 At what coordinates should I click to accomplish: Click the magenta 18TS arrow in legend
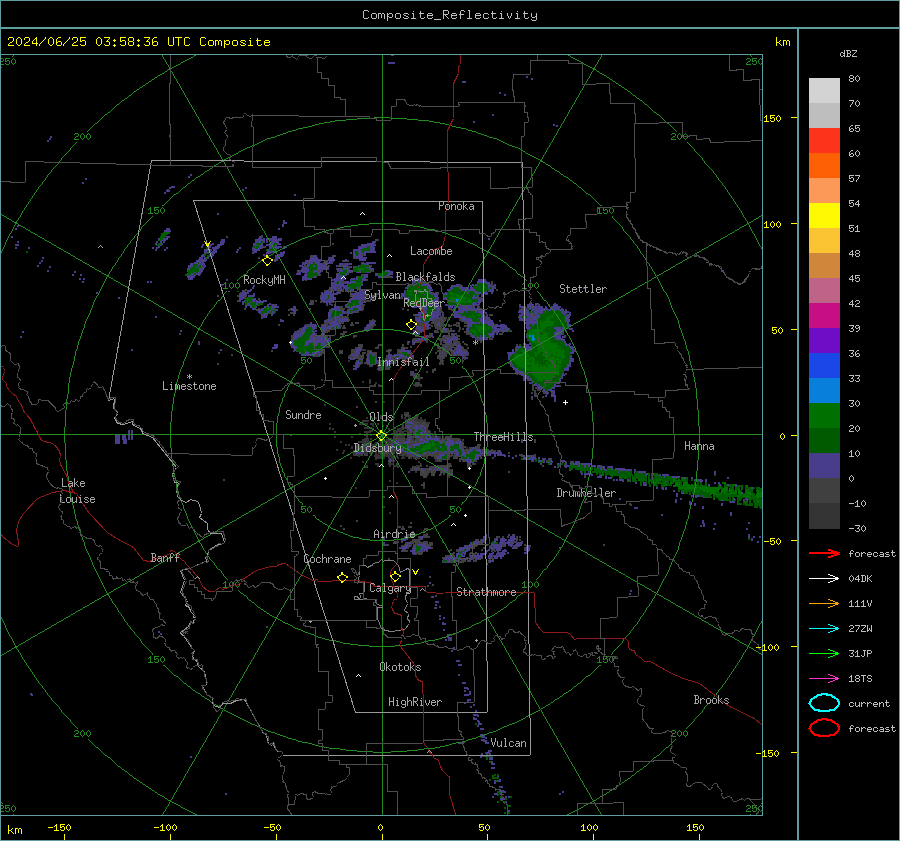[x=824, y=679]
